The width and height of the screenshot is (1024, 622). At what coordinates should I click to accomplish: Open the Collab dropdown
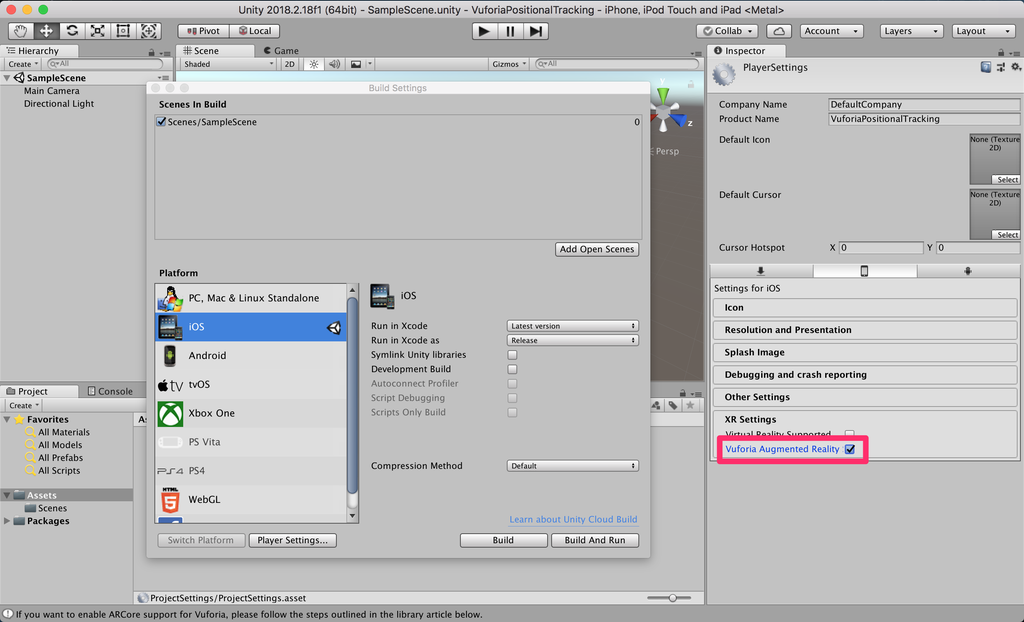(727, 31)
